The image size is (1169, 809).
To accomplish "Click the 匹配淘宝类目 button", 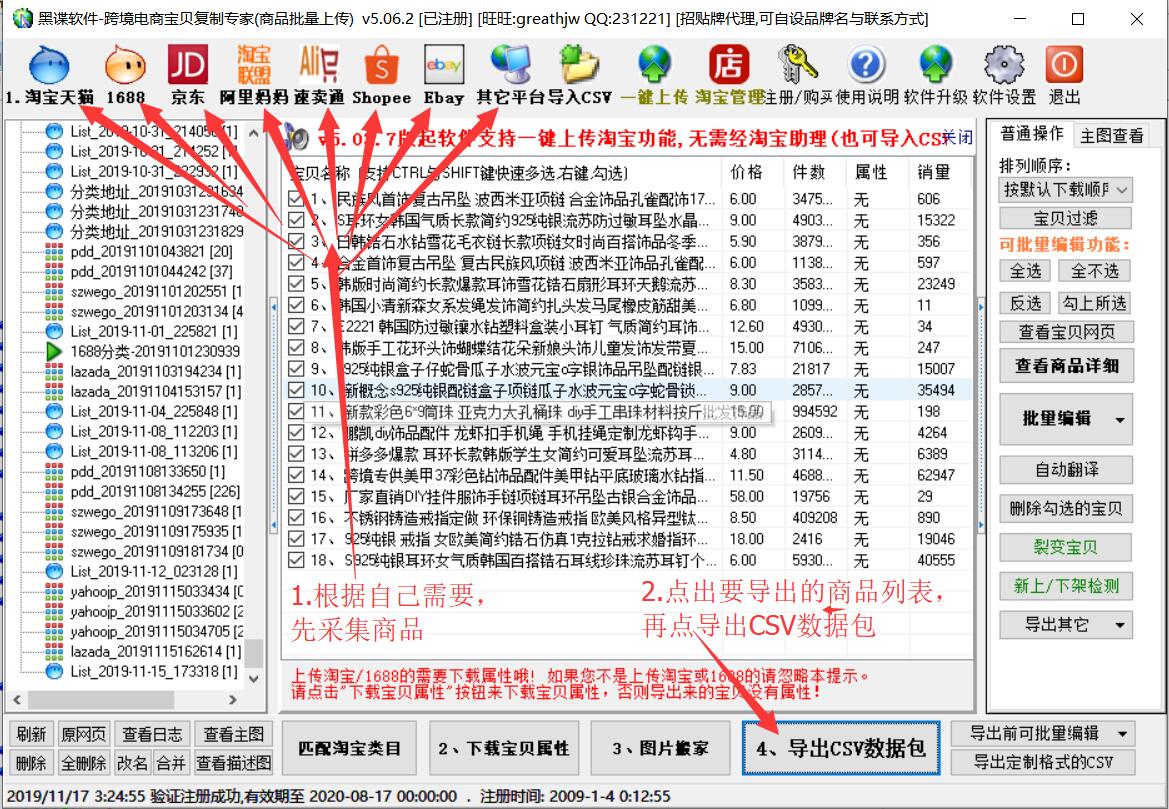I will click(x=349, y=748).
